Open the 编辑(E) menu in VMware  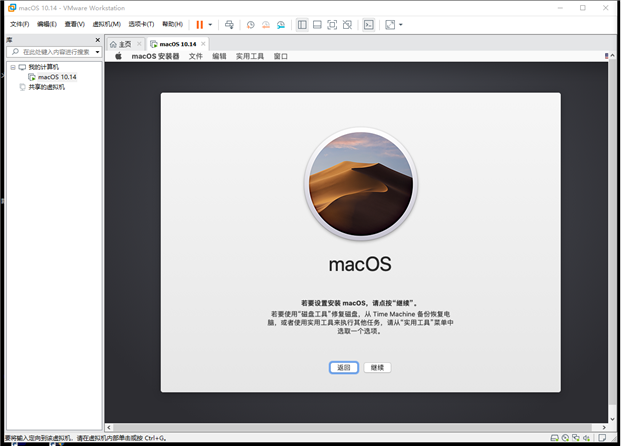coord(47,24)
